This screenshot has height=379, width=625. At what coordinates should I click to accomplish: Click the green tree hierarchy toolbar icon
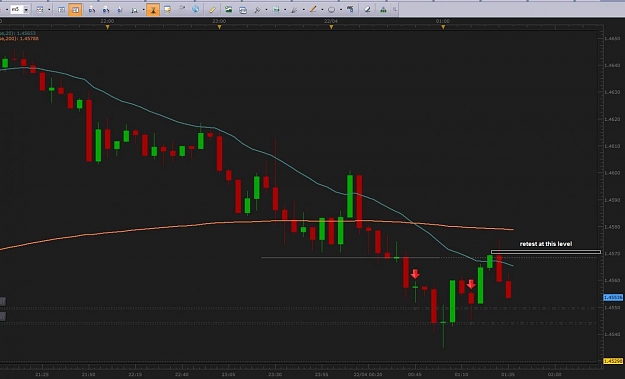pyautogui.click(x=383, y=10)
